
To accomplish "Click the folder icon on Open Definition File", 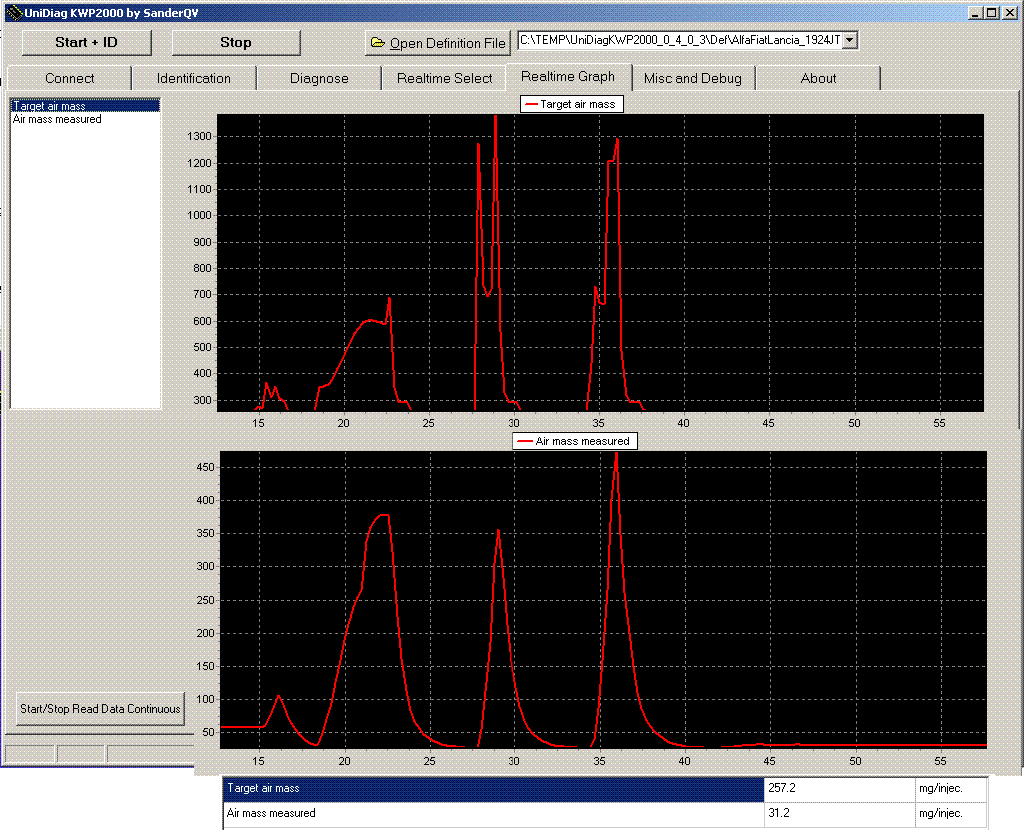I will pos(377,43).
